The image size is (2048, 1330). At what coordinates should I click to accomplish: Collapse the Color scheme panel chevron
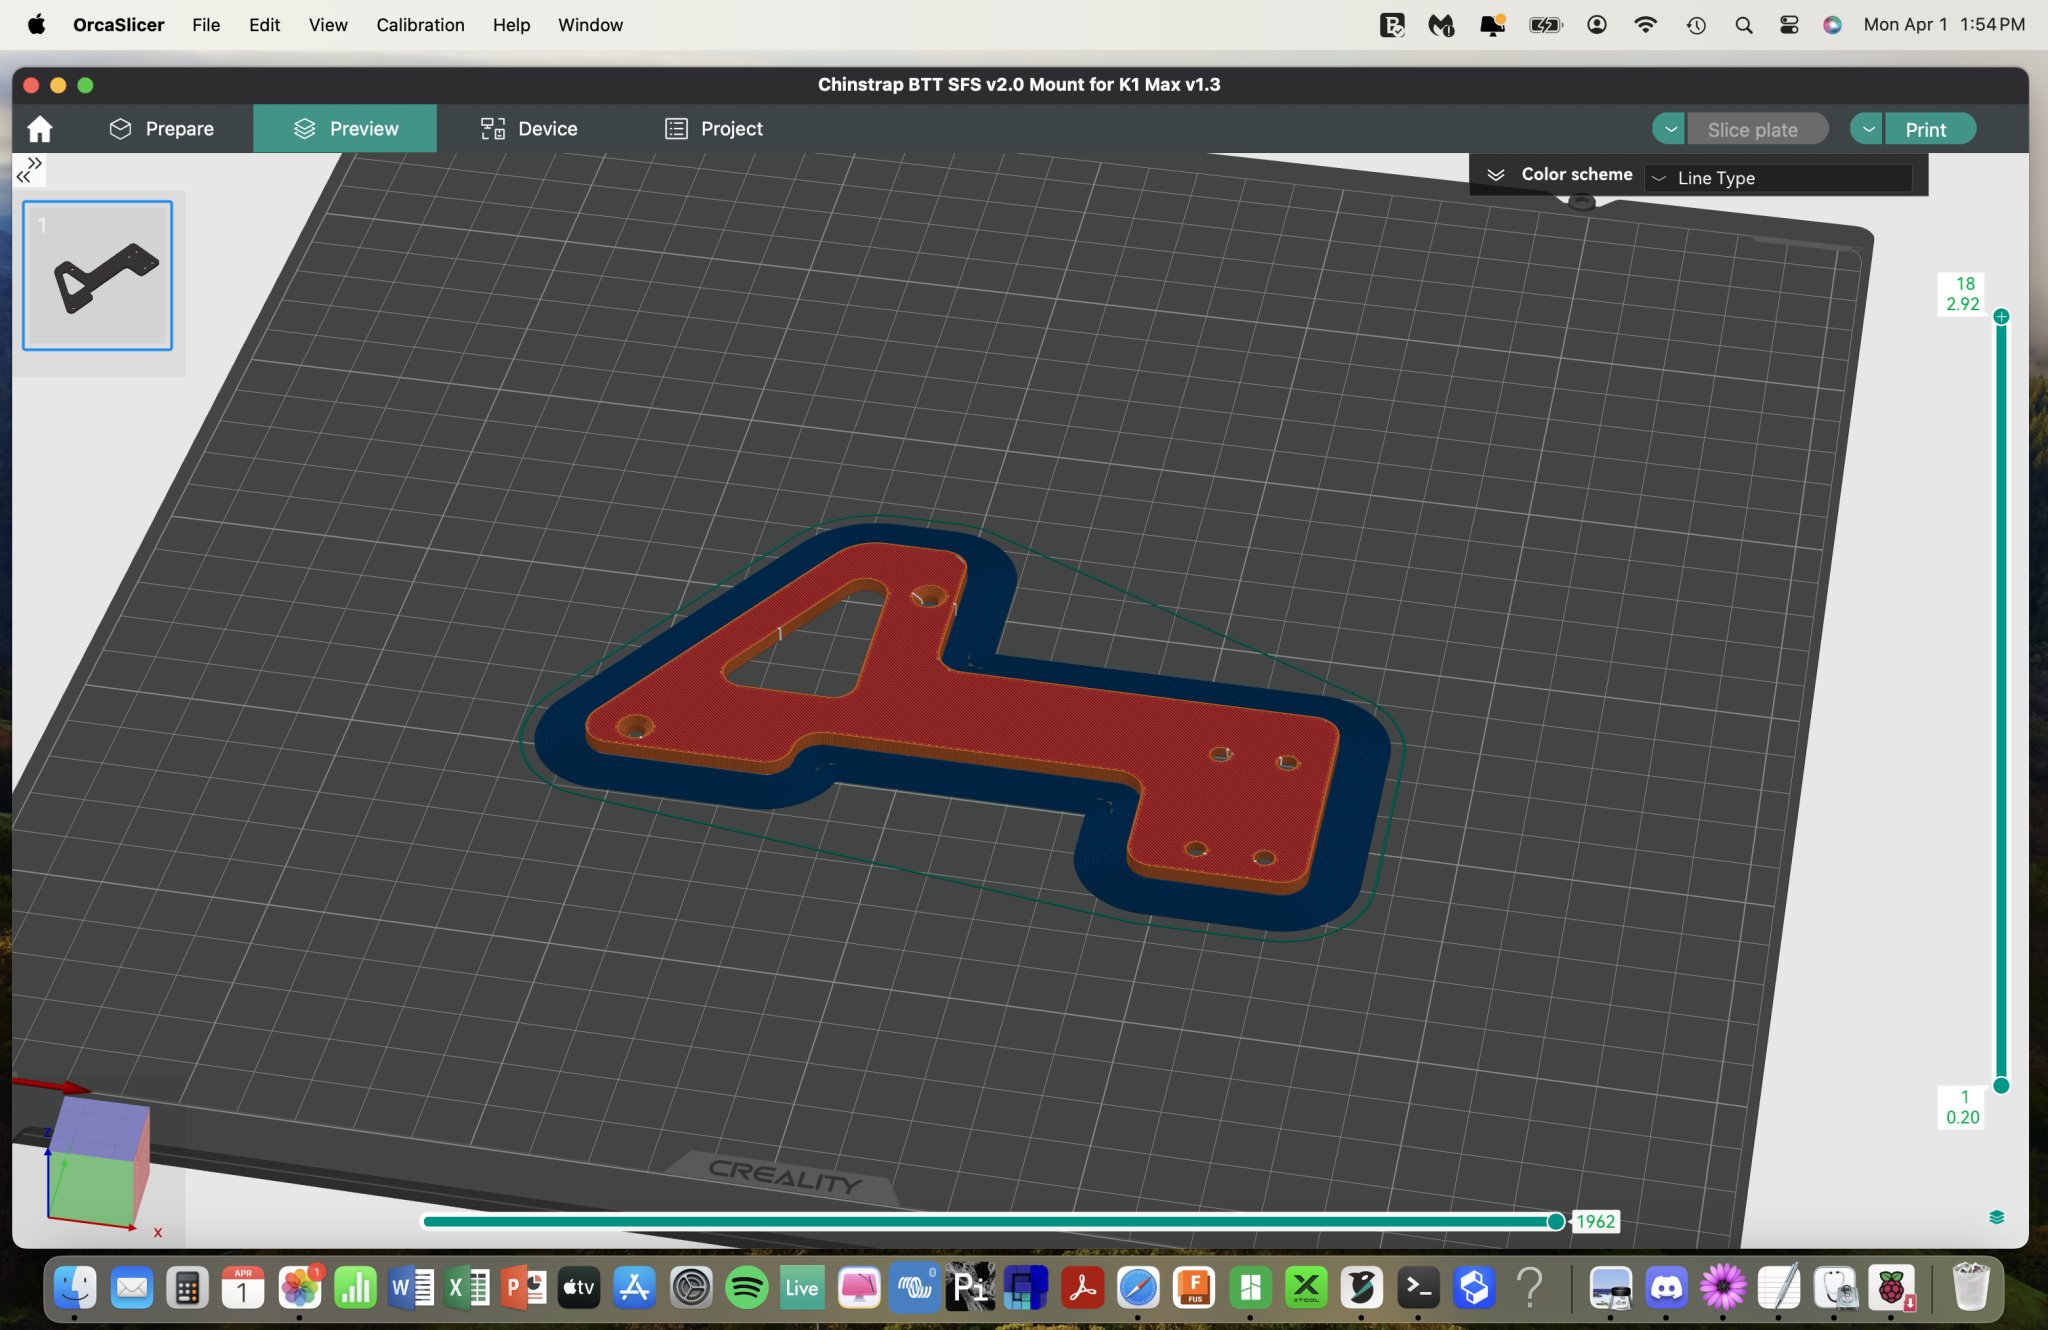[x=1496, y=175]
